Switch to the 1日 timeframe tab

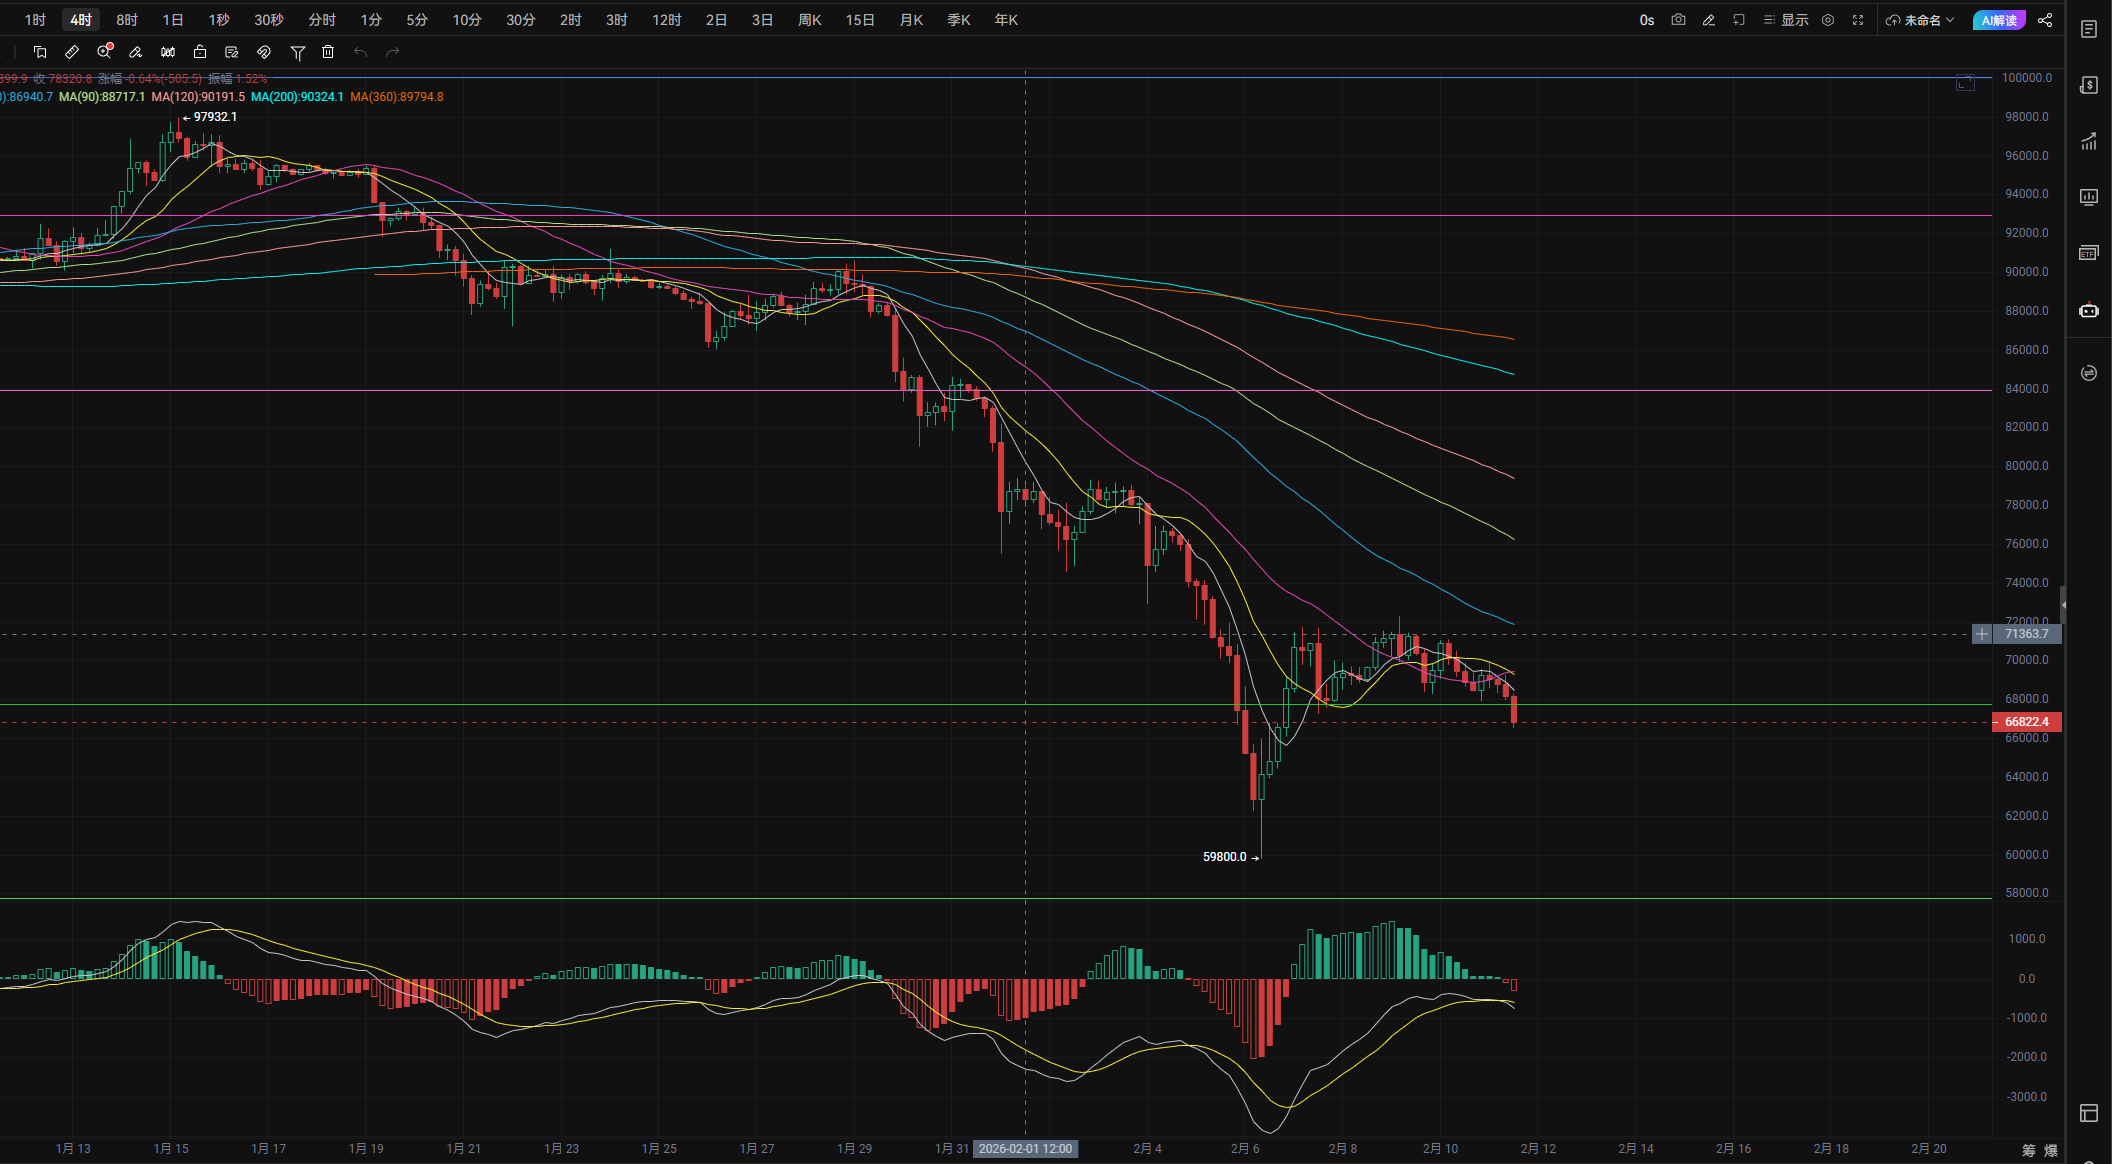tap(173, 20)
